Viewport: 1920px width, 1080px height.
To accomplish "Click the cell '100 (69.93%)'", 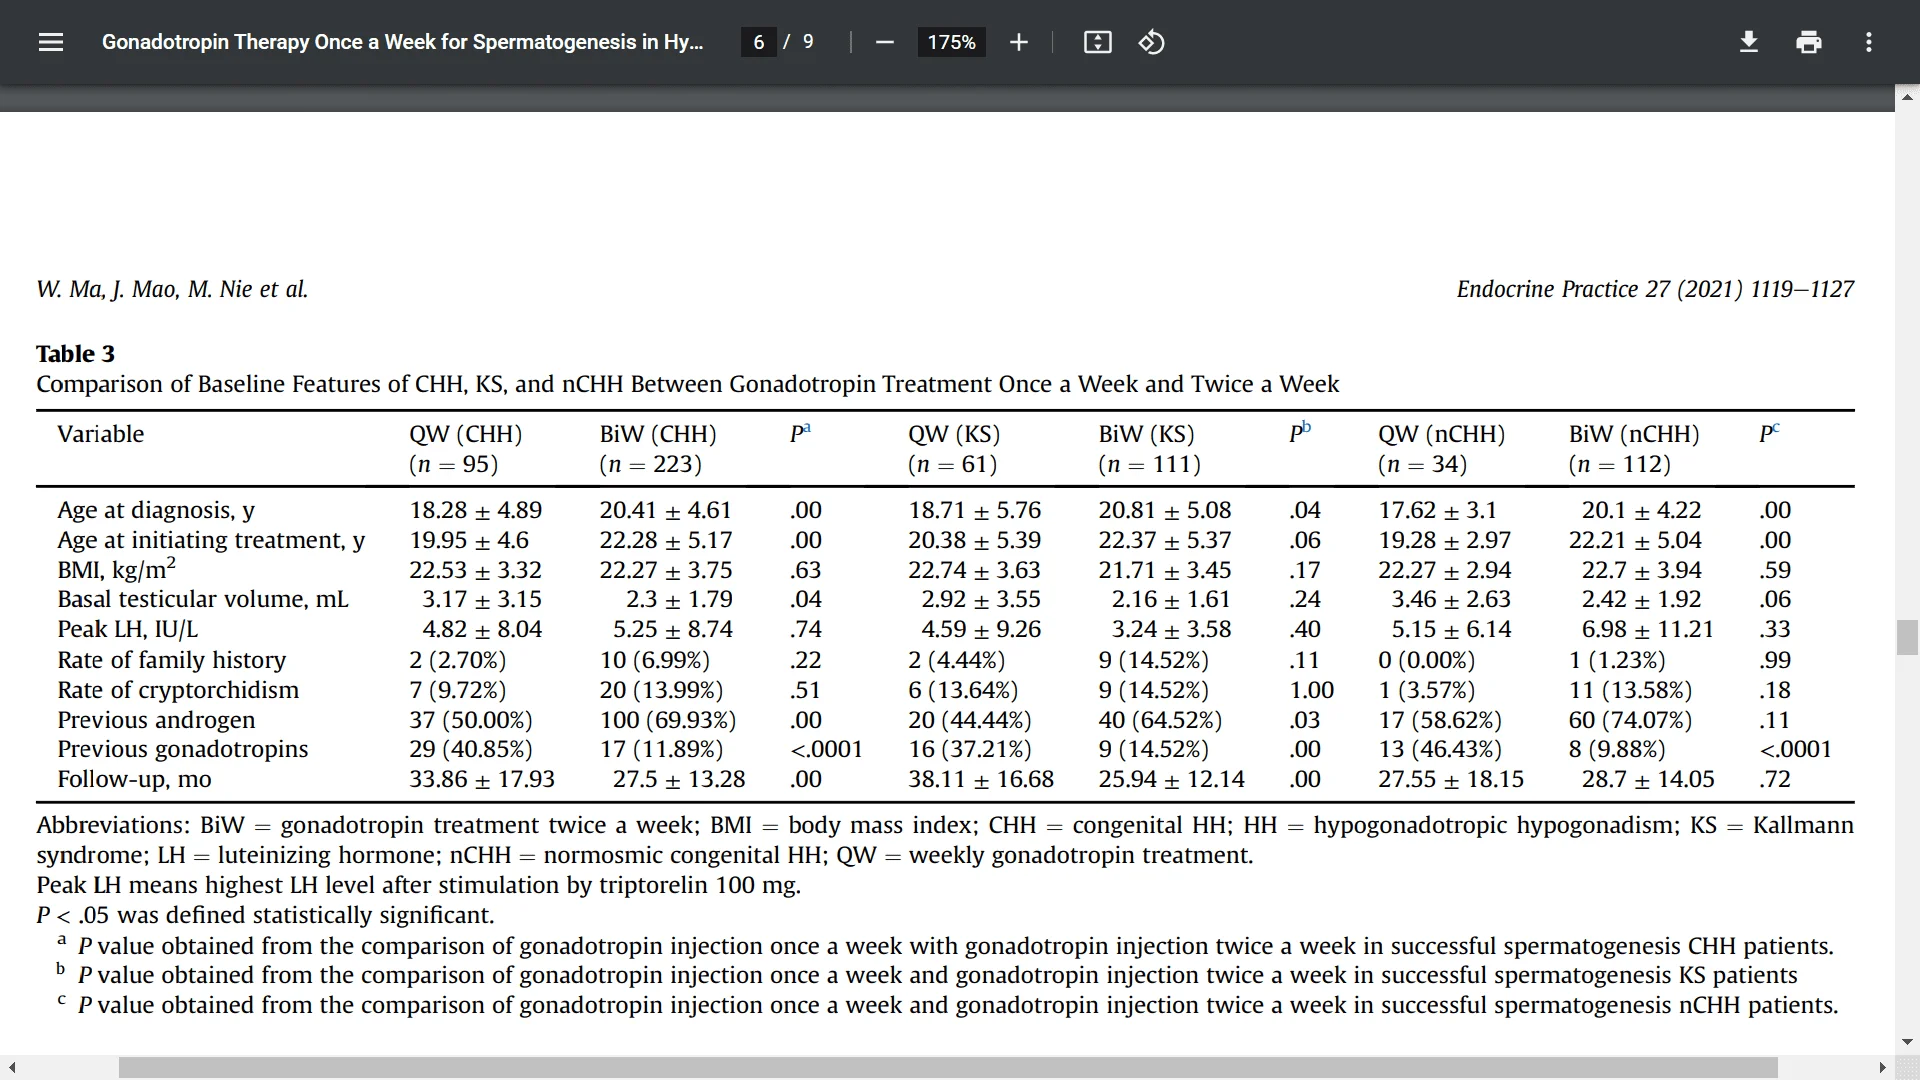I will tap(667, 720).
